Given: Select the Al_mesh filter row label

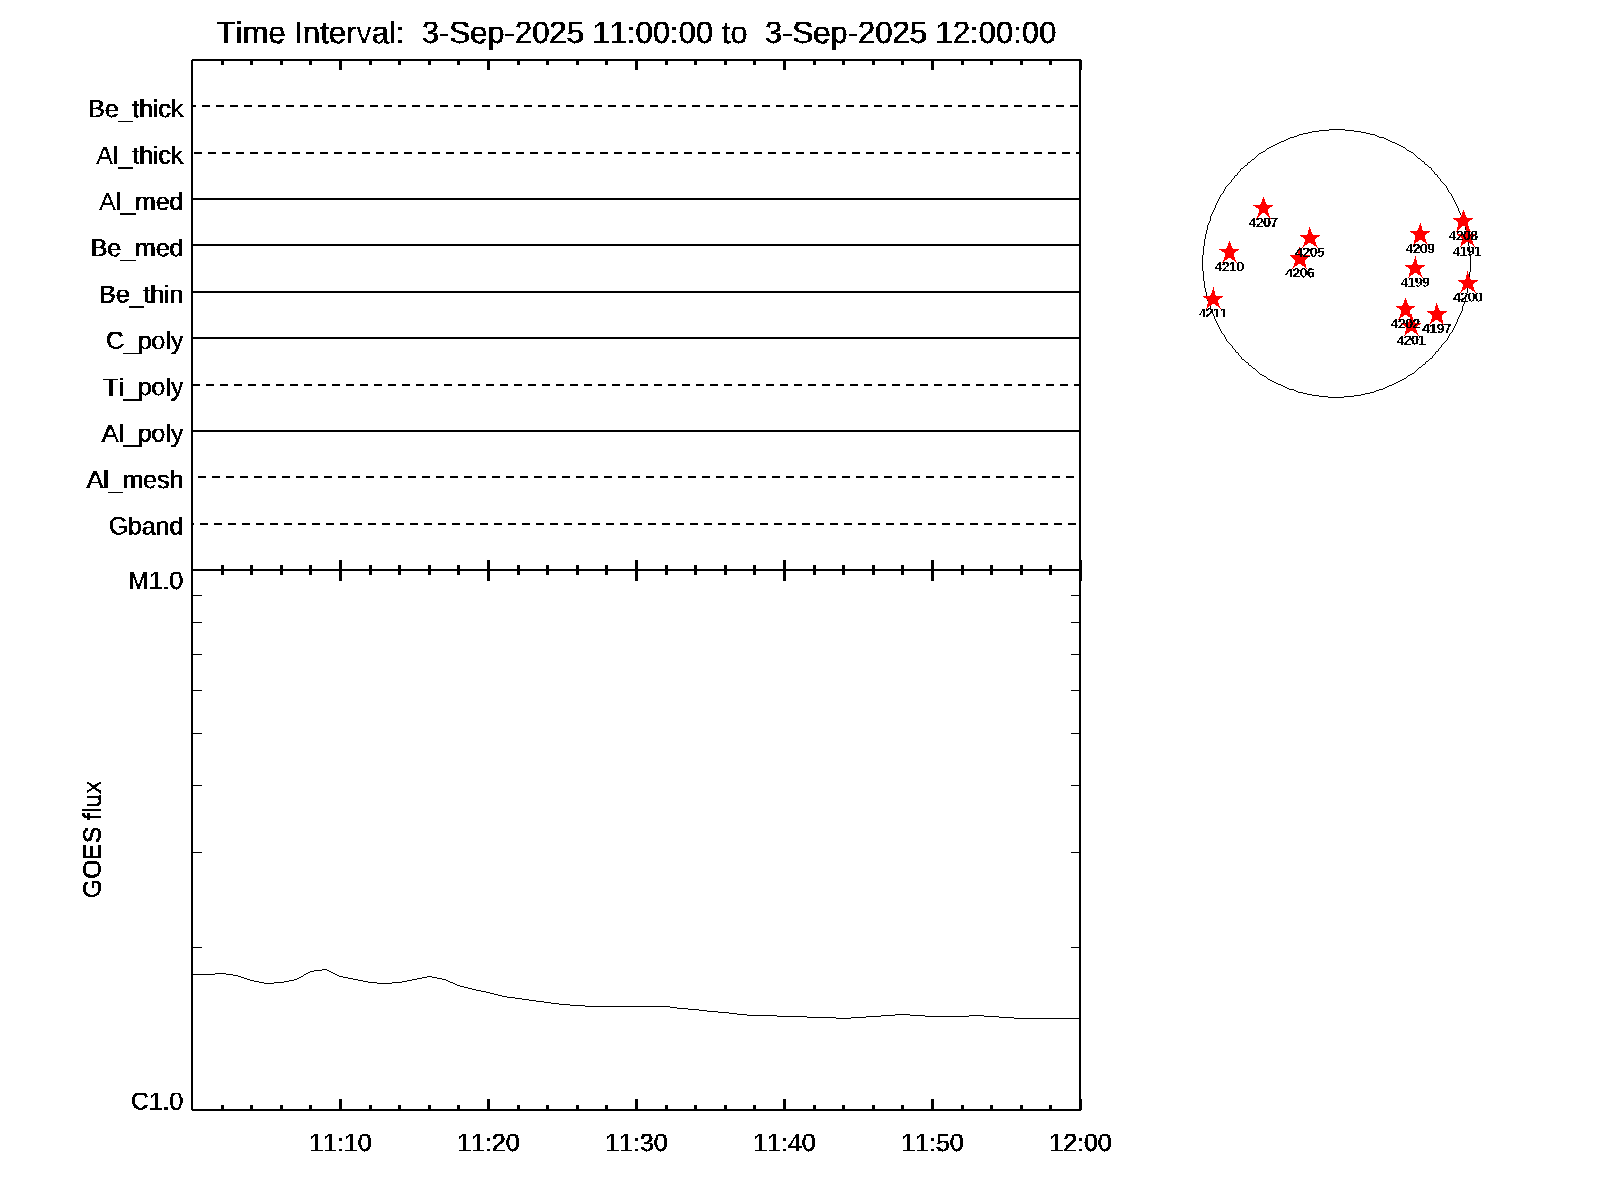Looking at the screenshot, I should [135, 480].
